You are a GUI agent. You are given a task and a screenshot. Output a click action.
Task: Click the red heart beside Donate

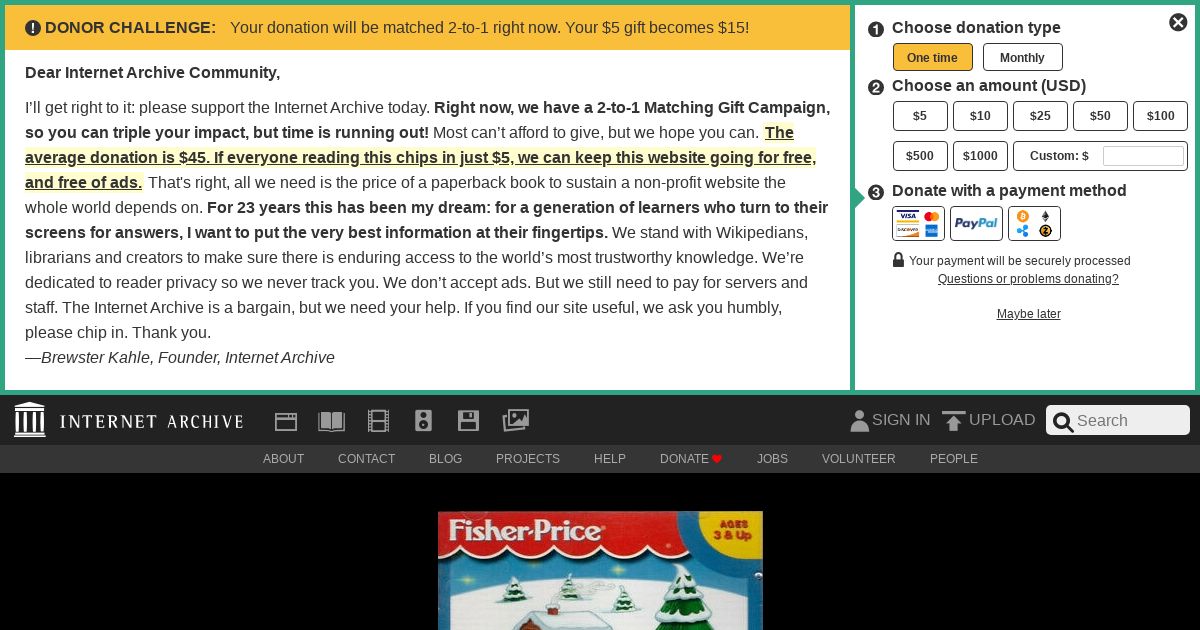[717, 459]
